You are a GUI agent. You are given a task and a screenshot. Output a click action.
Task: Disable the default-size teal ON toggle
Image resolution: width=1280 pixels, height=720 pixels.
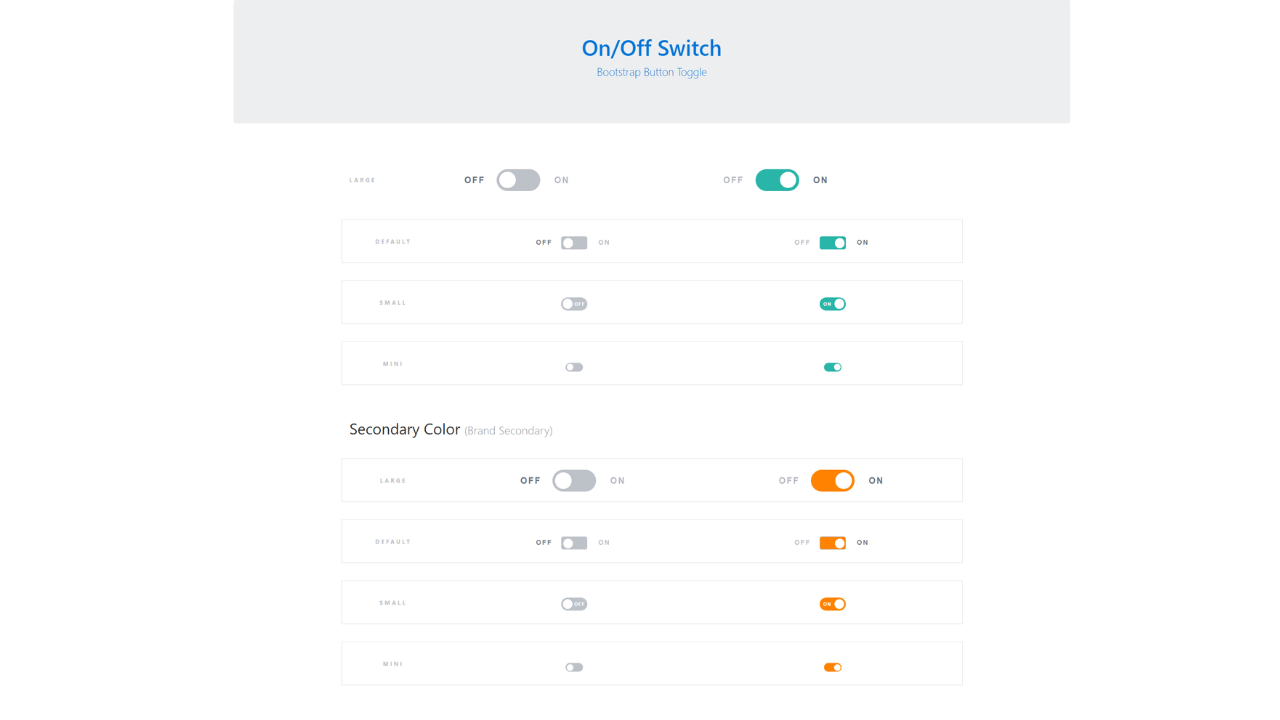point(832,242)
